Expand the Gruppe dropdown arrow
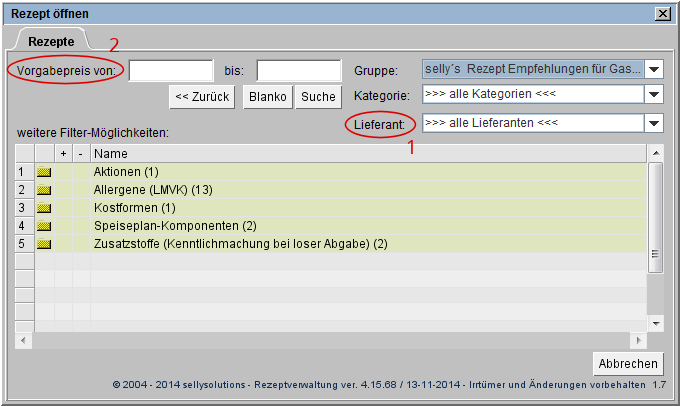The width and height of the screenshot is (680, 406). 654,69
